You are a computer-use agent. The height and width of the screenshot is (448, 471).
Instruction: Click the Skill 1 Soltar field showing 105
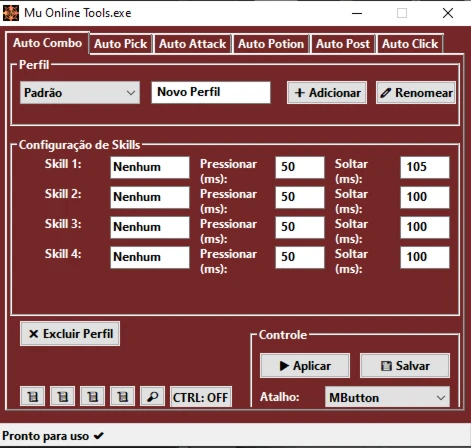425,167
